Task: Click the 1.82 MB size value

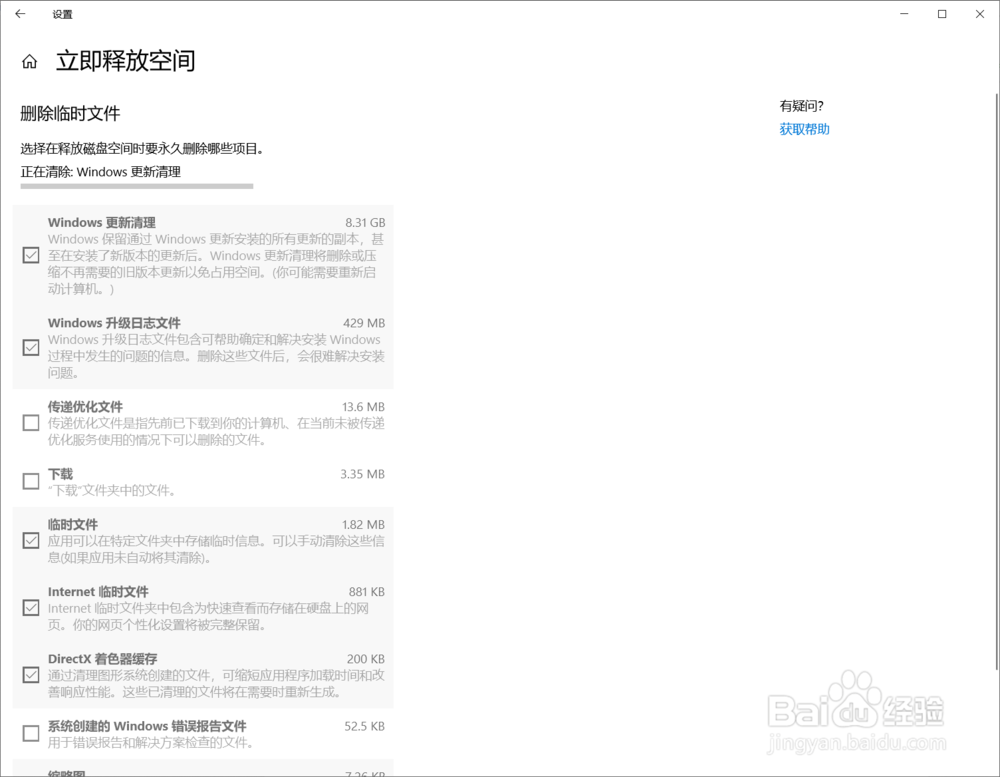Action: tap(363, 524)
